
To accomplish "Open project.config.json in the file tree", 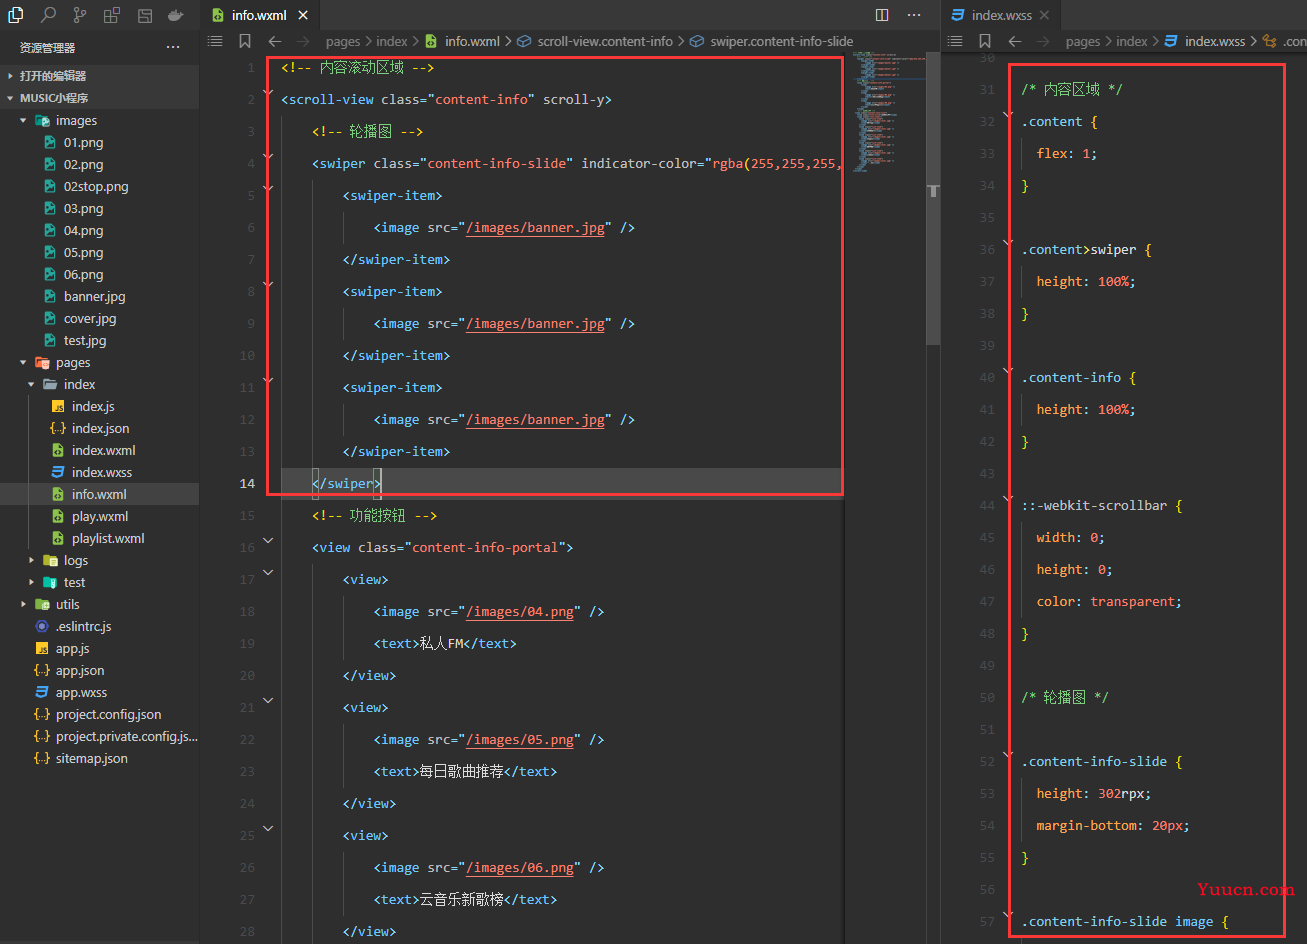I will 108,714.
